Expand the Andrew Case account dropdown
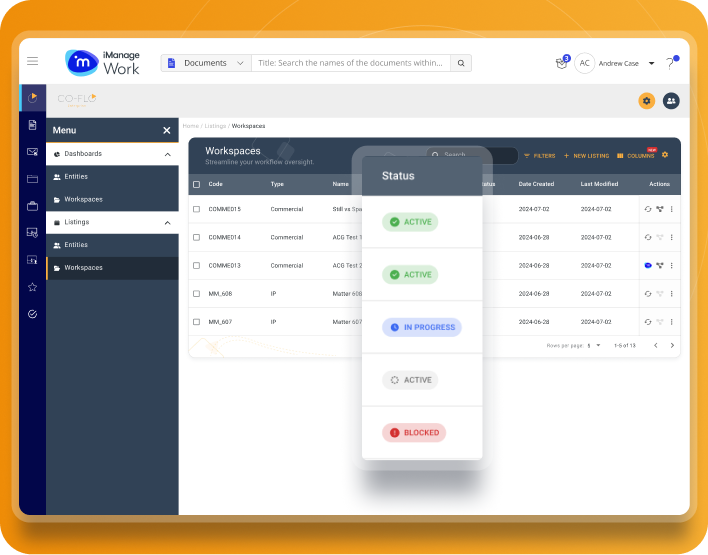Screen dimensions: 708x555 [651, 63]
